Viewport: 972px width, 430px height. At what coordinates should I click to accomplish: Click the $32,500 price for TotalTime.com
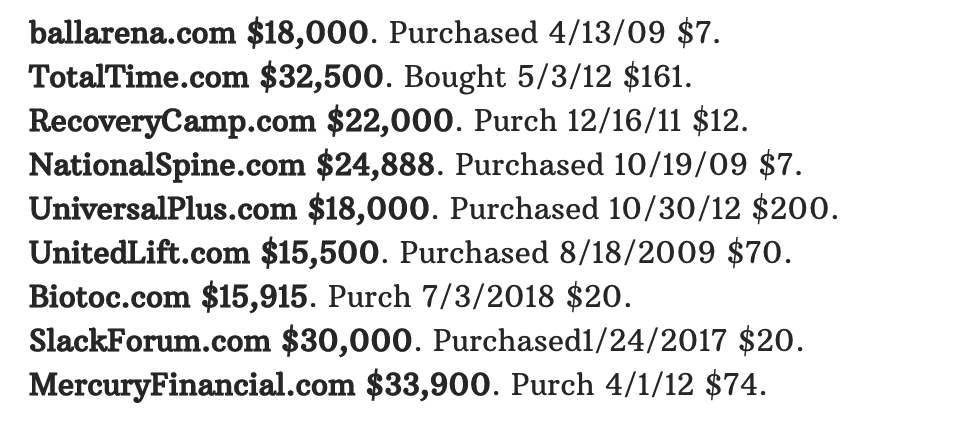(322, 77)
